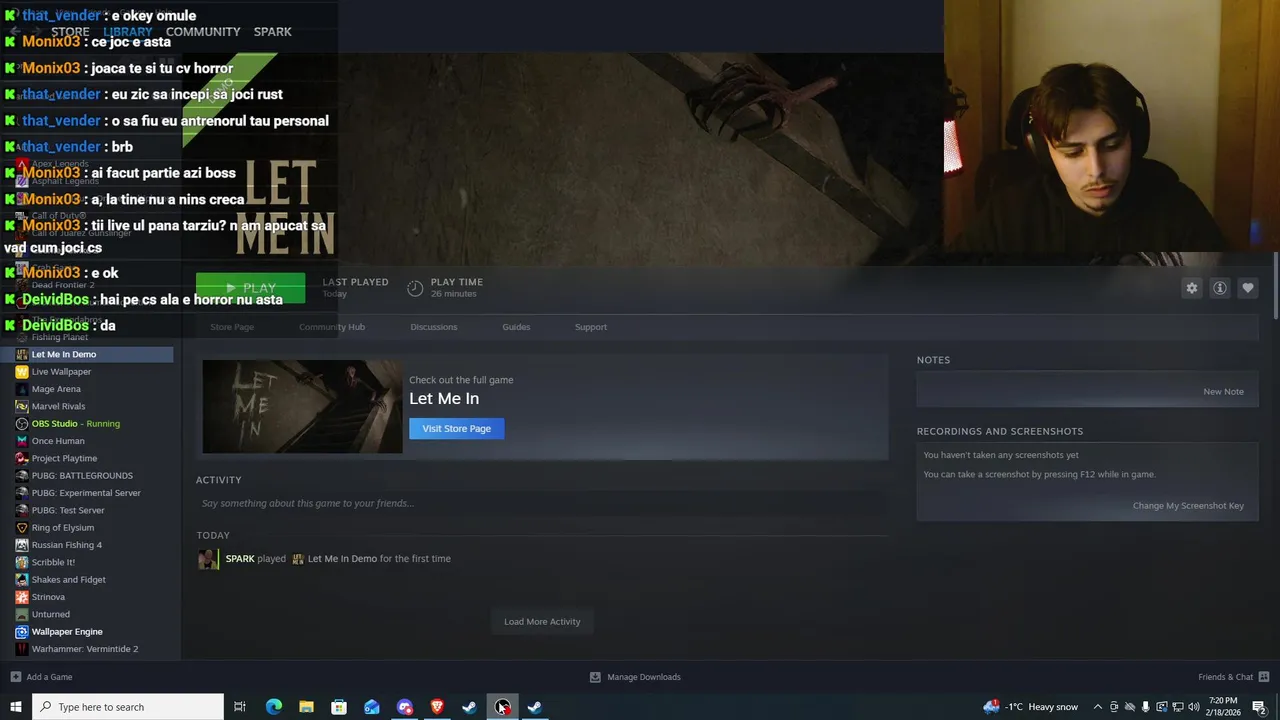Go to the LIBRARY top menu
The width and height of the screenshot is (1280, 720).
[128, 32]
